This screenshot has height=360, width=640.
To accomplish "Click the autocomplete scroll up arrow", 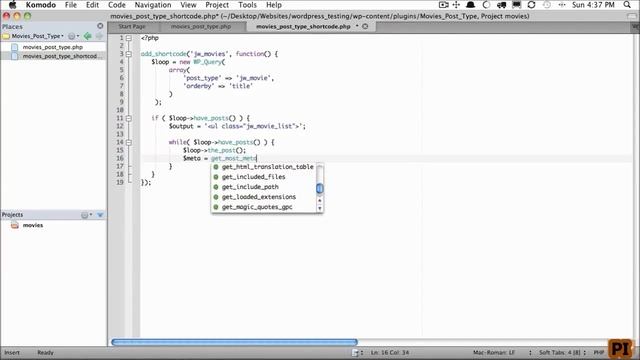I will [x=320, y=200].
